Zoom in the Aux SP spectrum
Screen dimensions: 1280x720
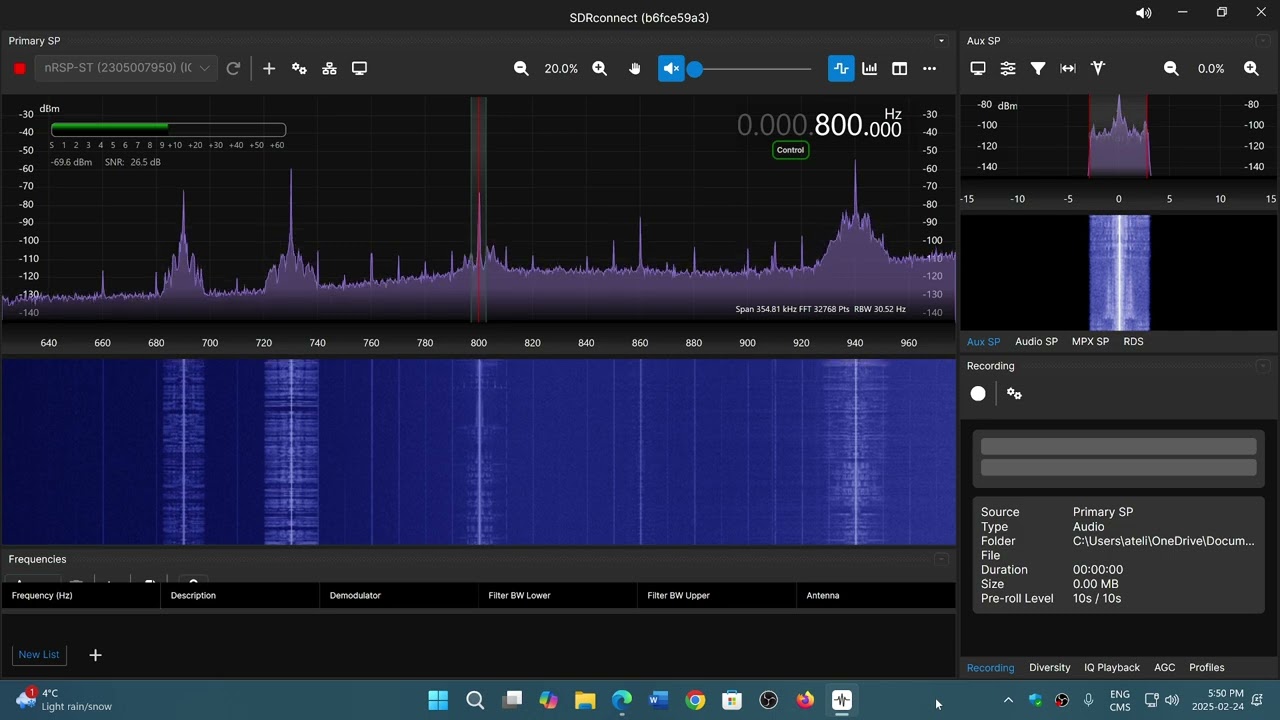point(1251,68)
